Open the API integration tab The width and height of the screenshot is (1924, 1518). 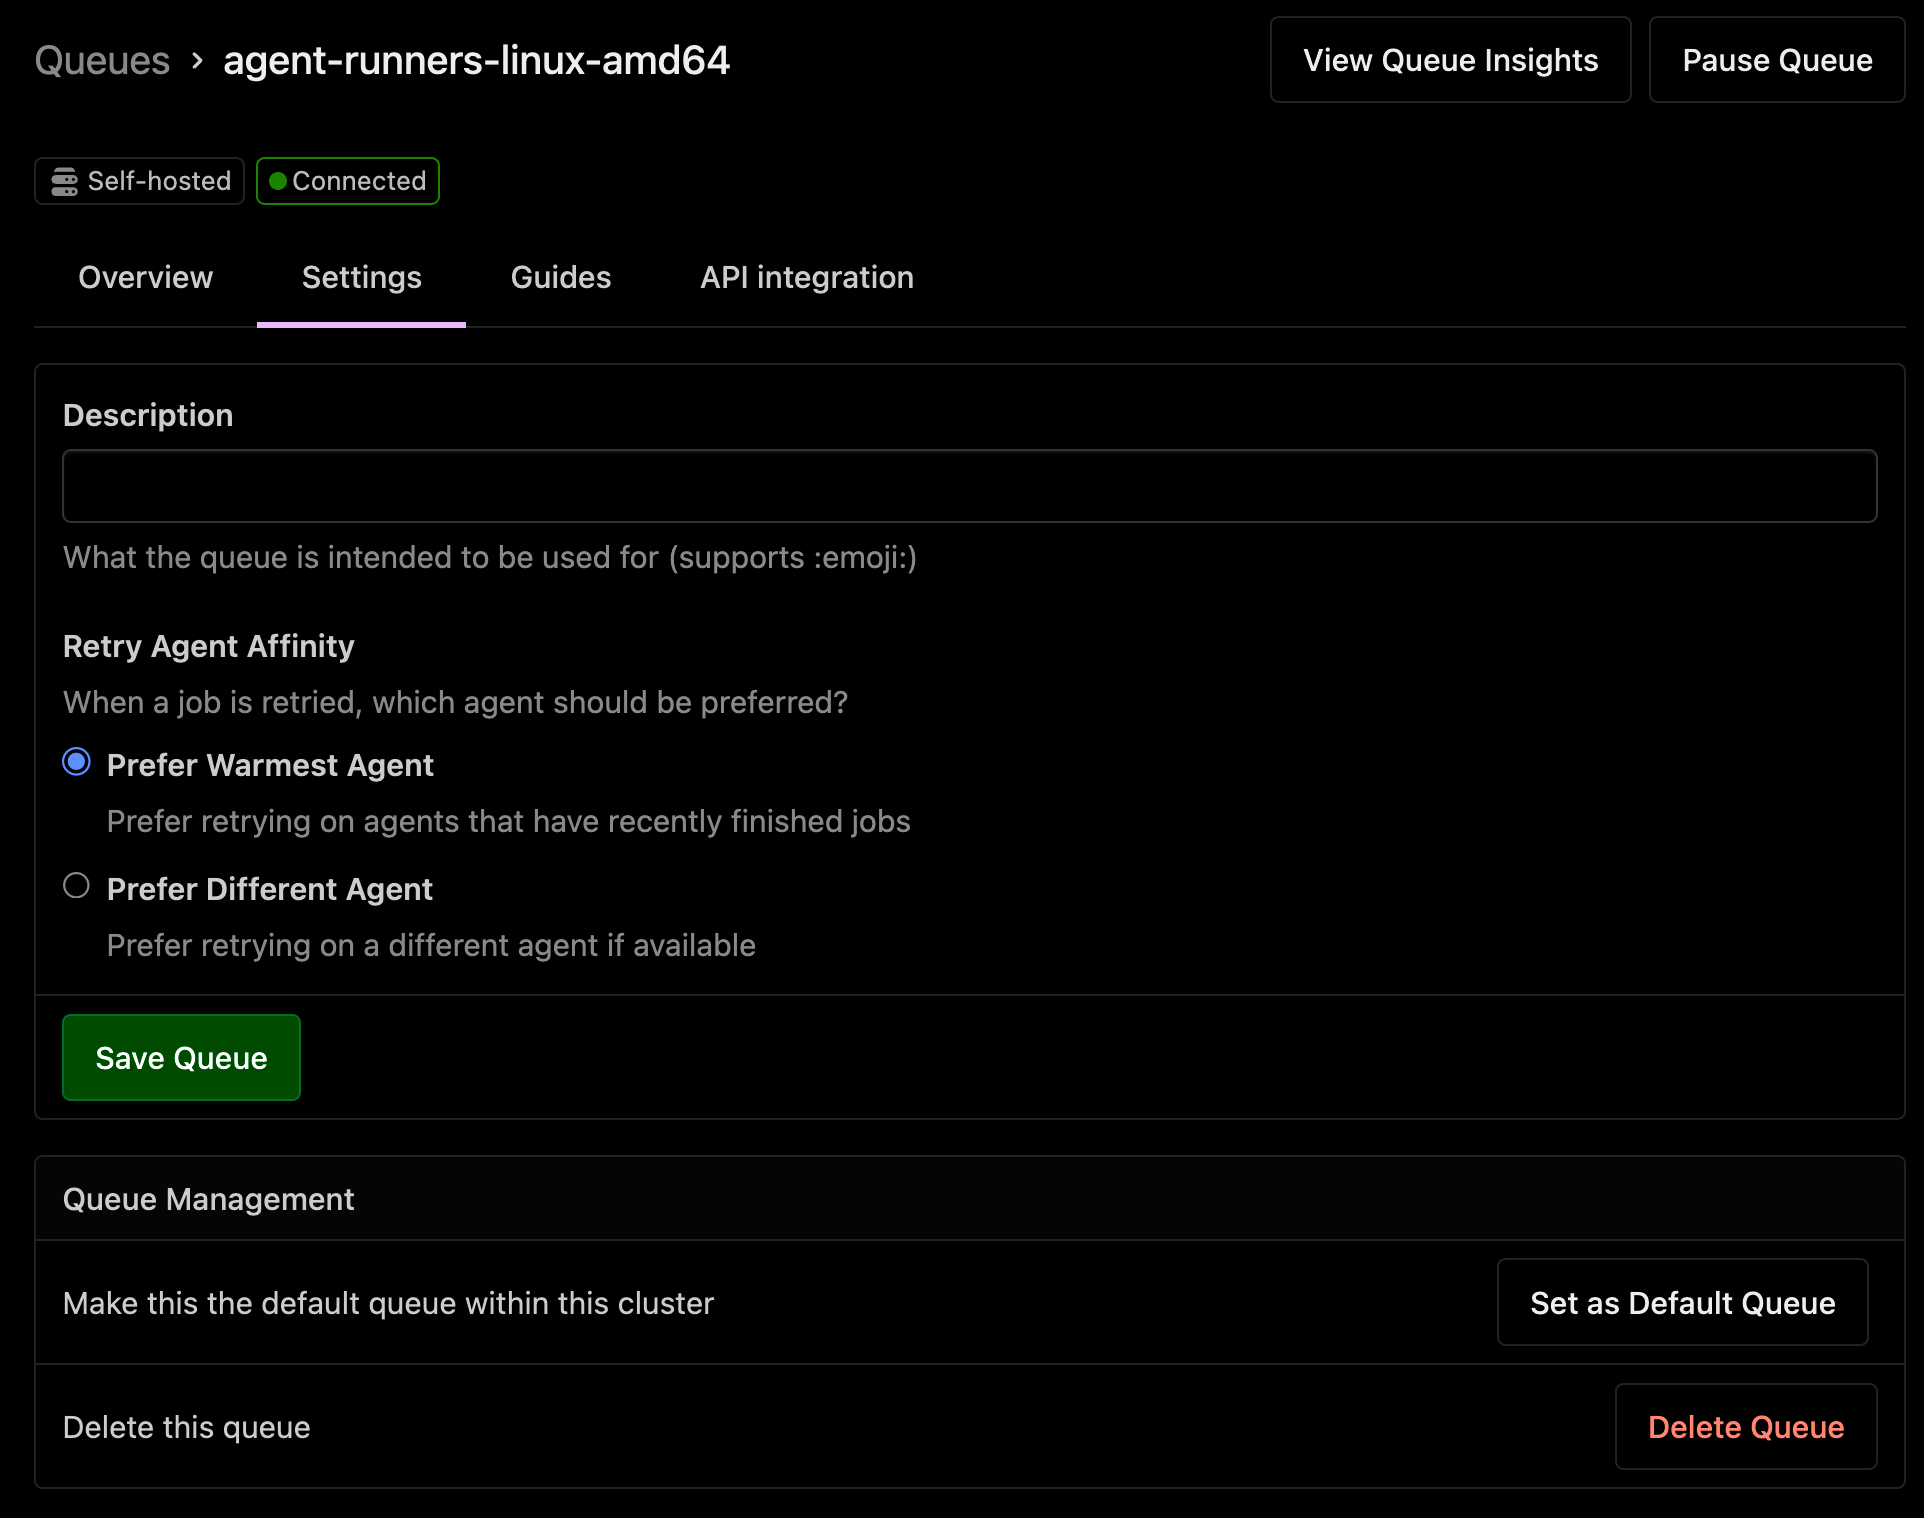tap(807, 277)
